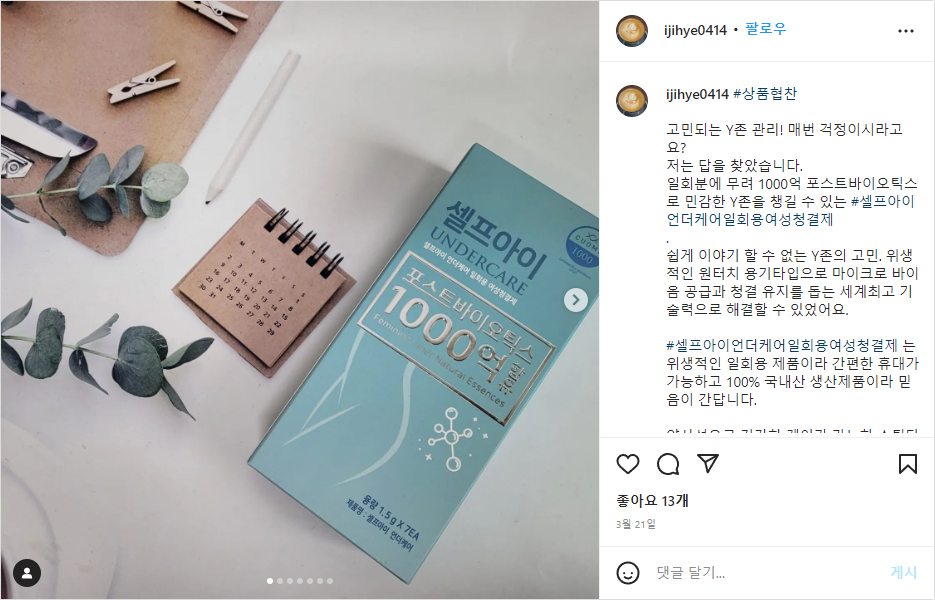The image size is (935, 600).
Task: Go to next photo with arrow
Action: (575, 300)
